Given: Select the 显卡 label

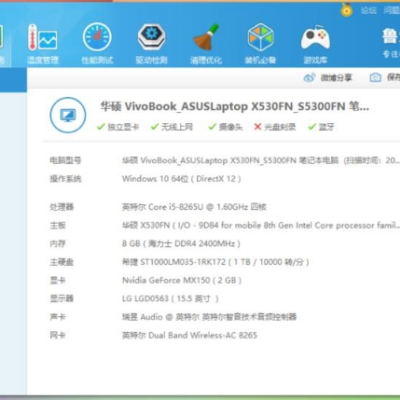Looking at the screenshot, I should click(x=58, y=280).
